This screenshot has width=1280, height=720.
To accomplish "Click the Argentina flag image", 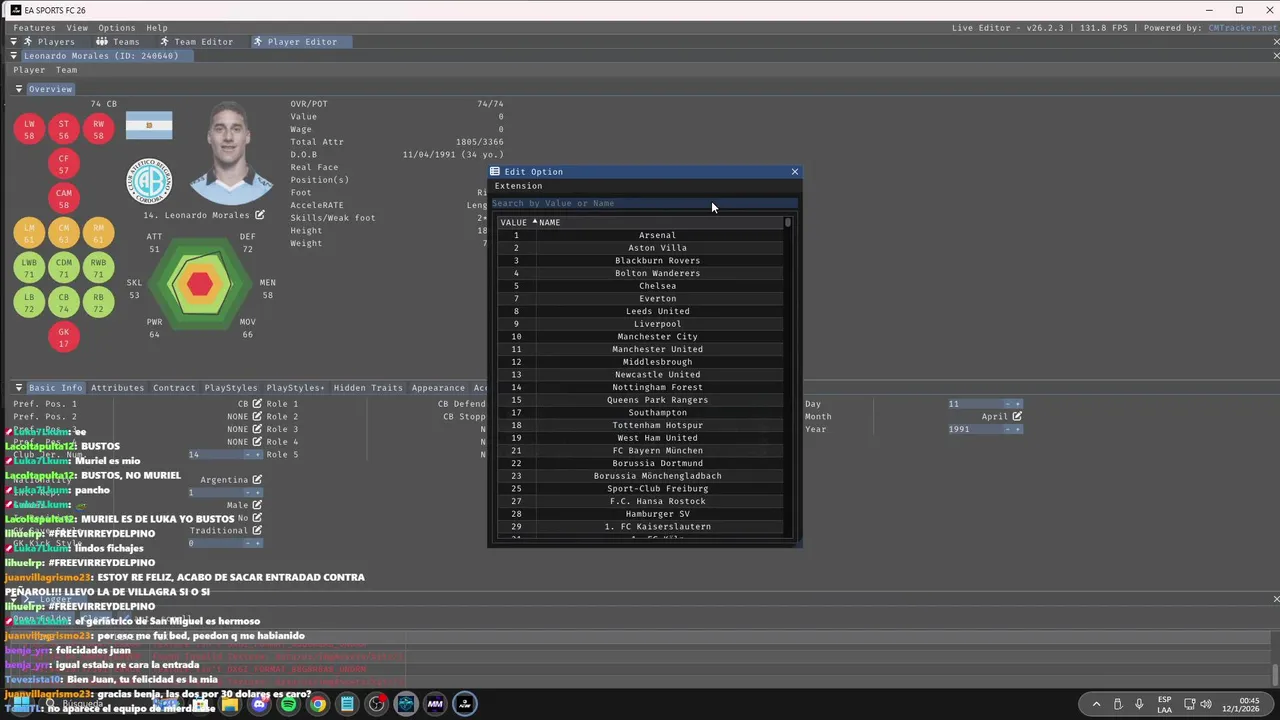I will coord(149,125).
